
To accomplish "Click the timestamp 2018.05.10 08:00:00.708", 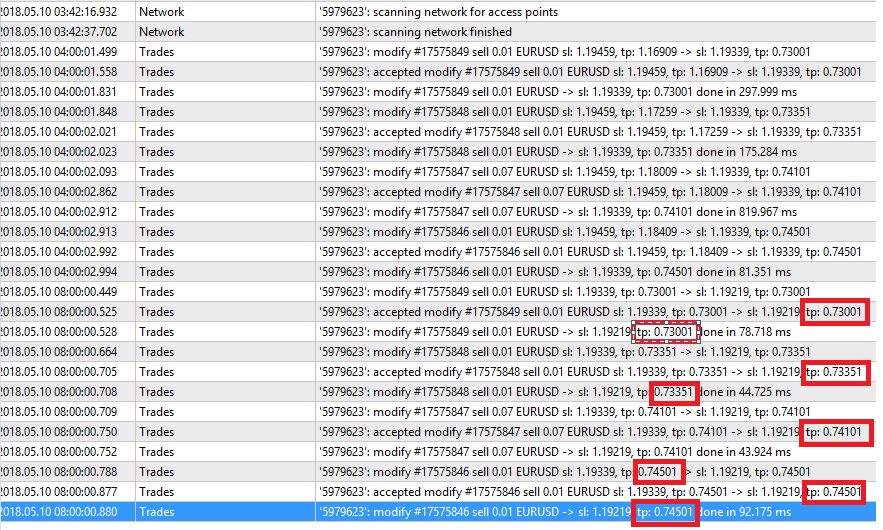I will 59,392.
